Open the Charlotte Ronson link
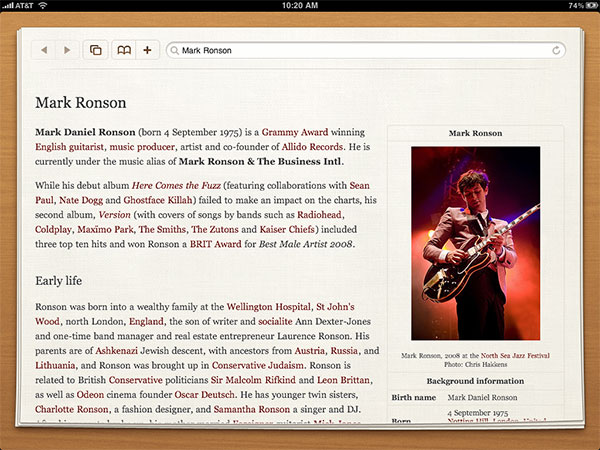This screenshot has width=600, height=450. click(x=72, y=409)
